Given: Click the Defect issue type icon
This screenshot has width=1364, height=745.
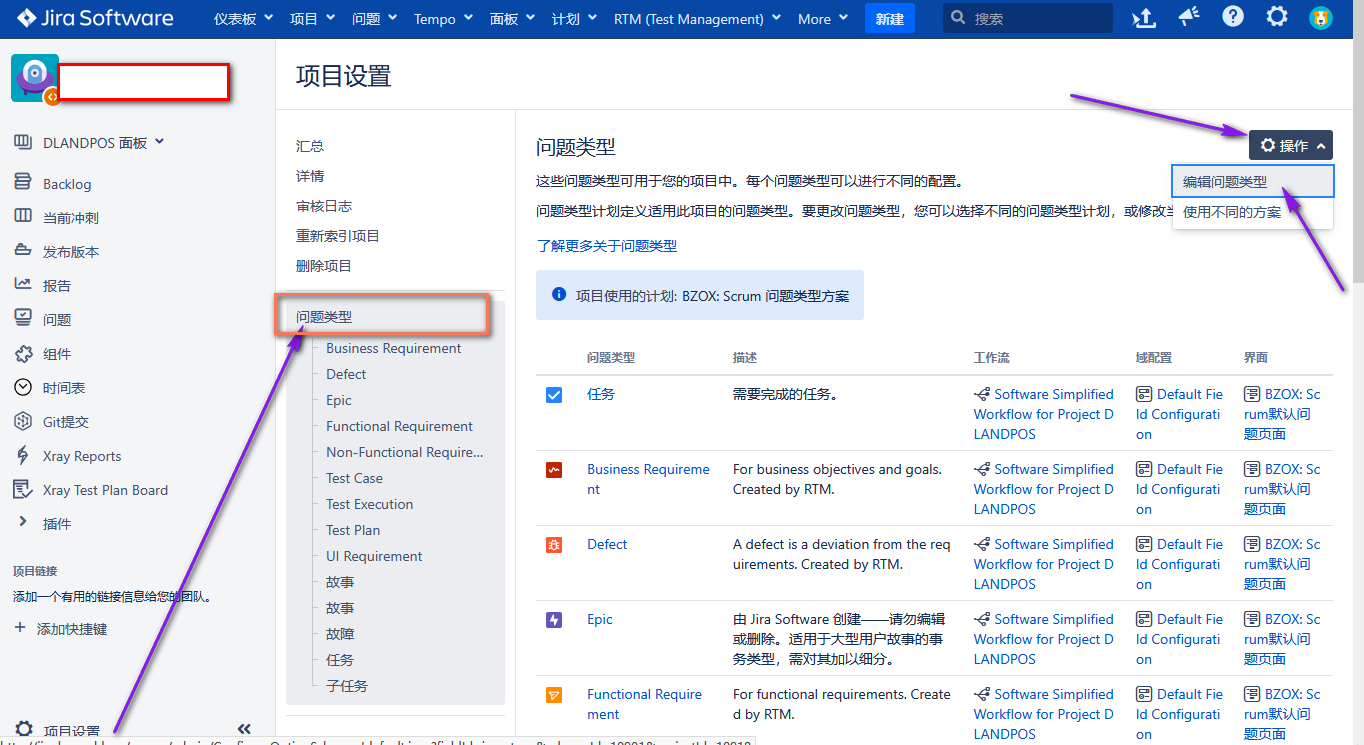Looking at the screenshot, I should [554, 545].
